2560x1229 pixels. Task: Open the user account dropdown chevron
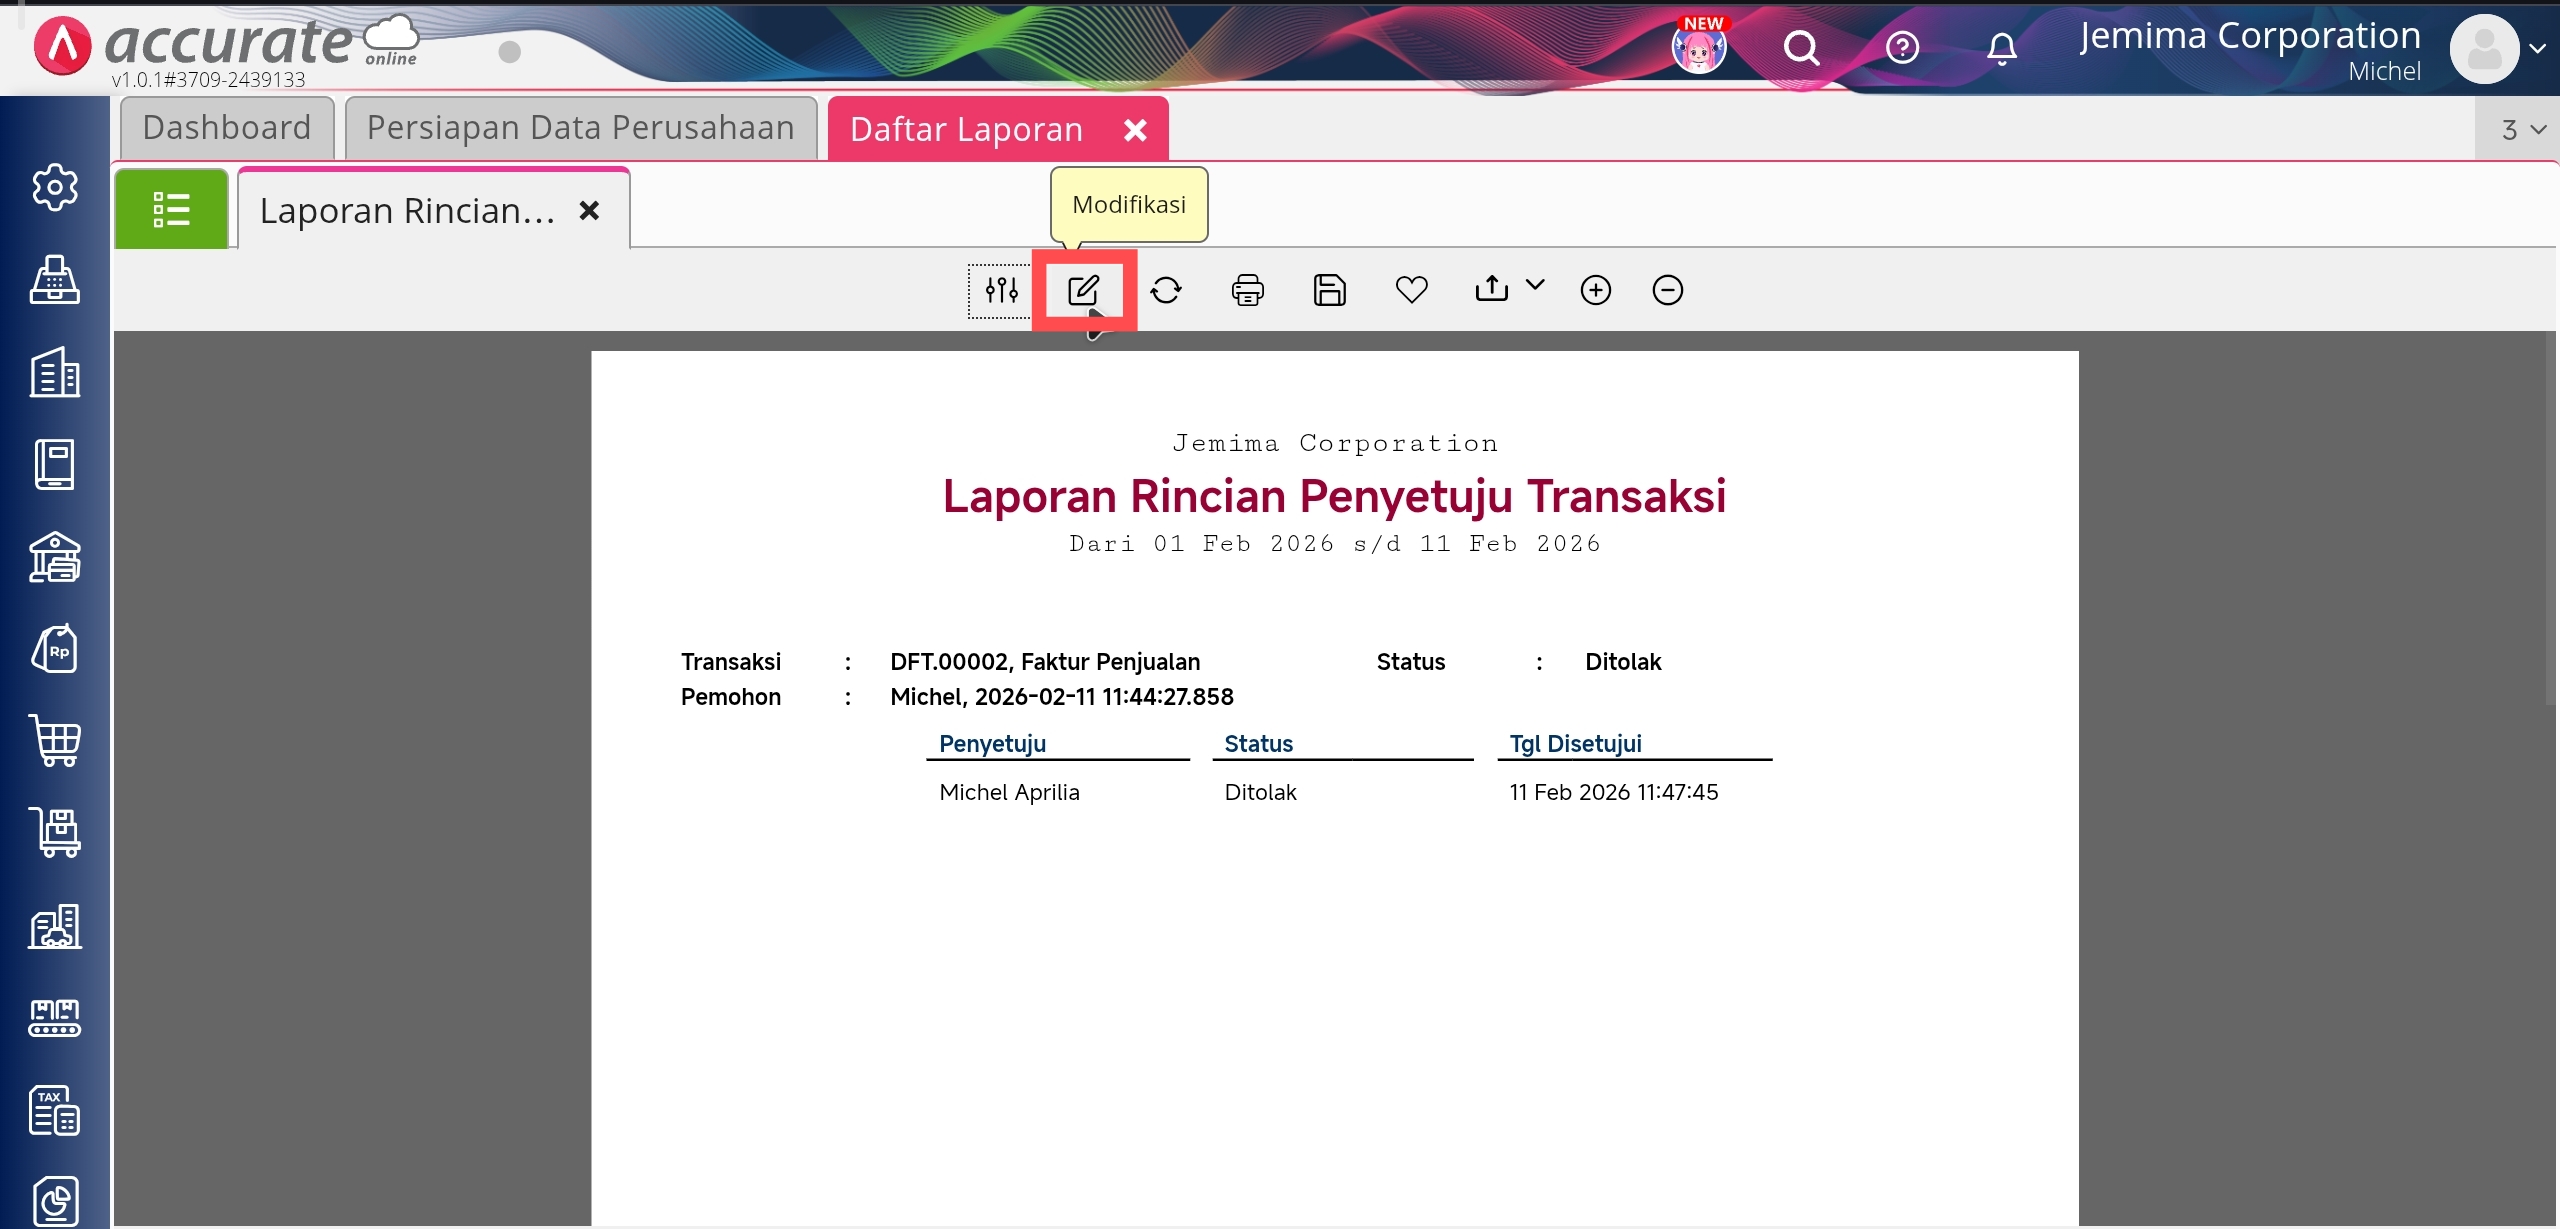[x=2537, y=48]
